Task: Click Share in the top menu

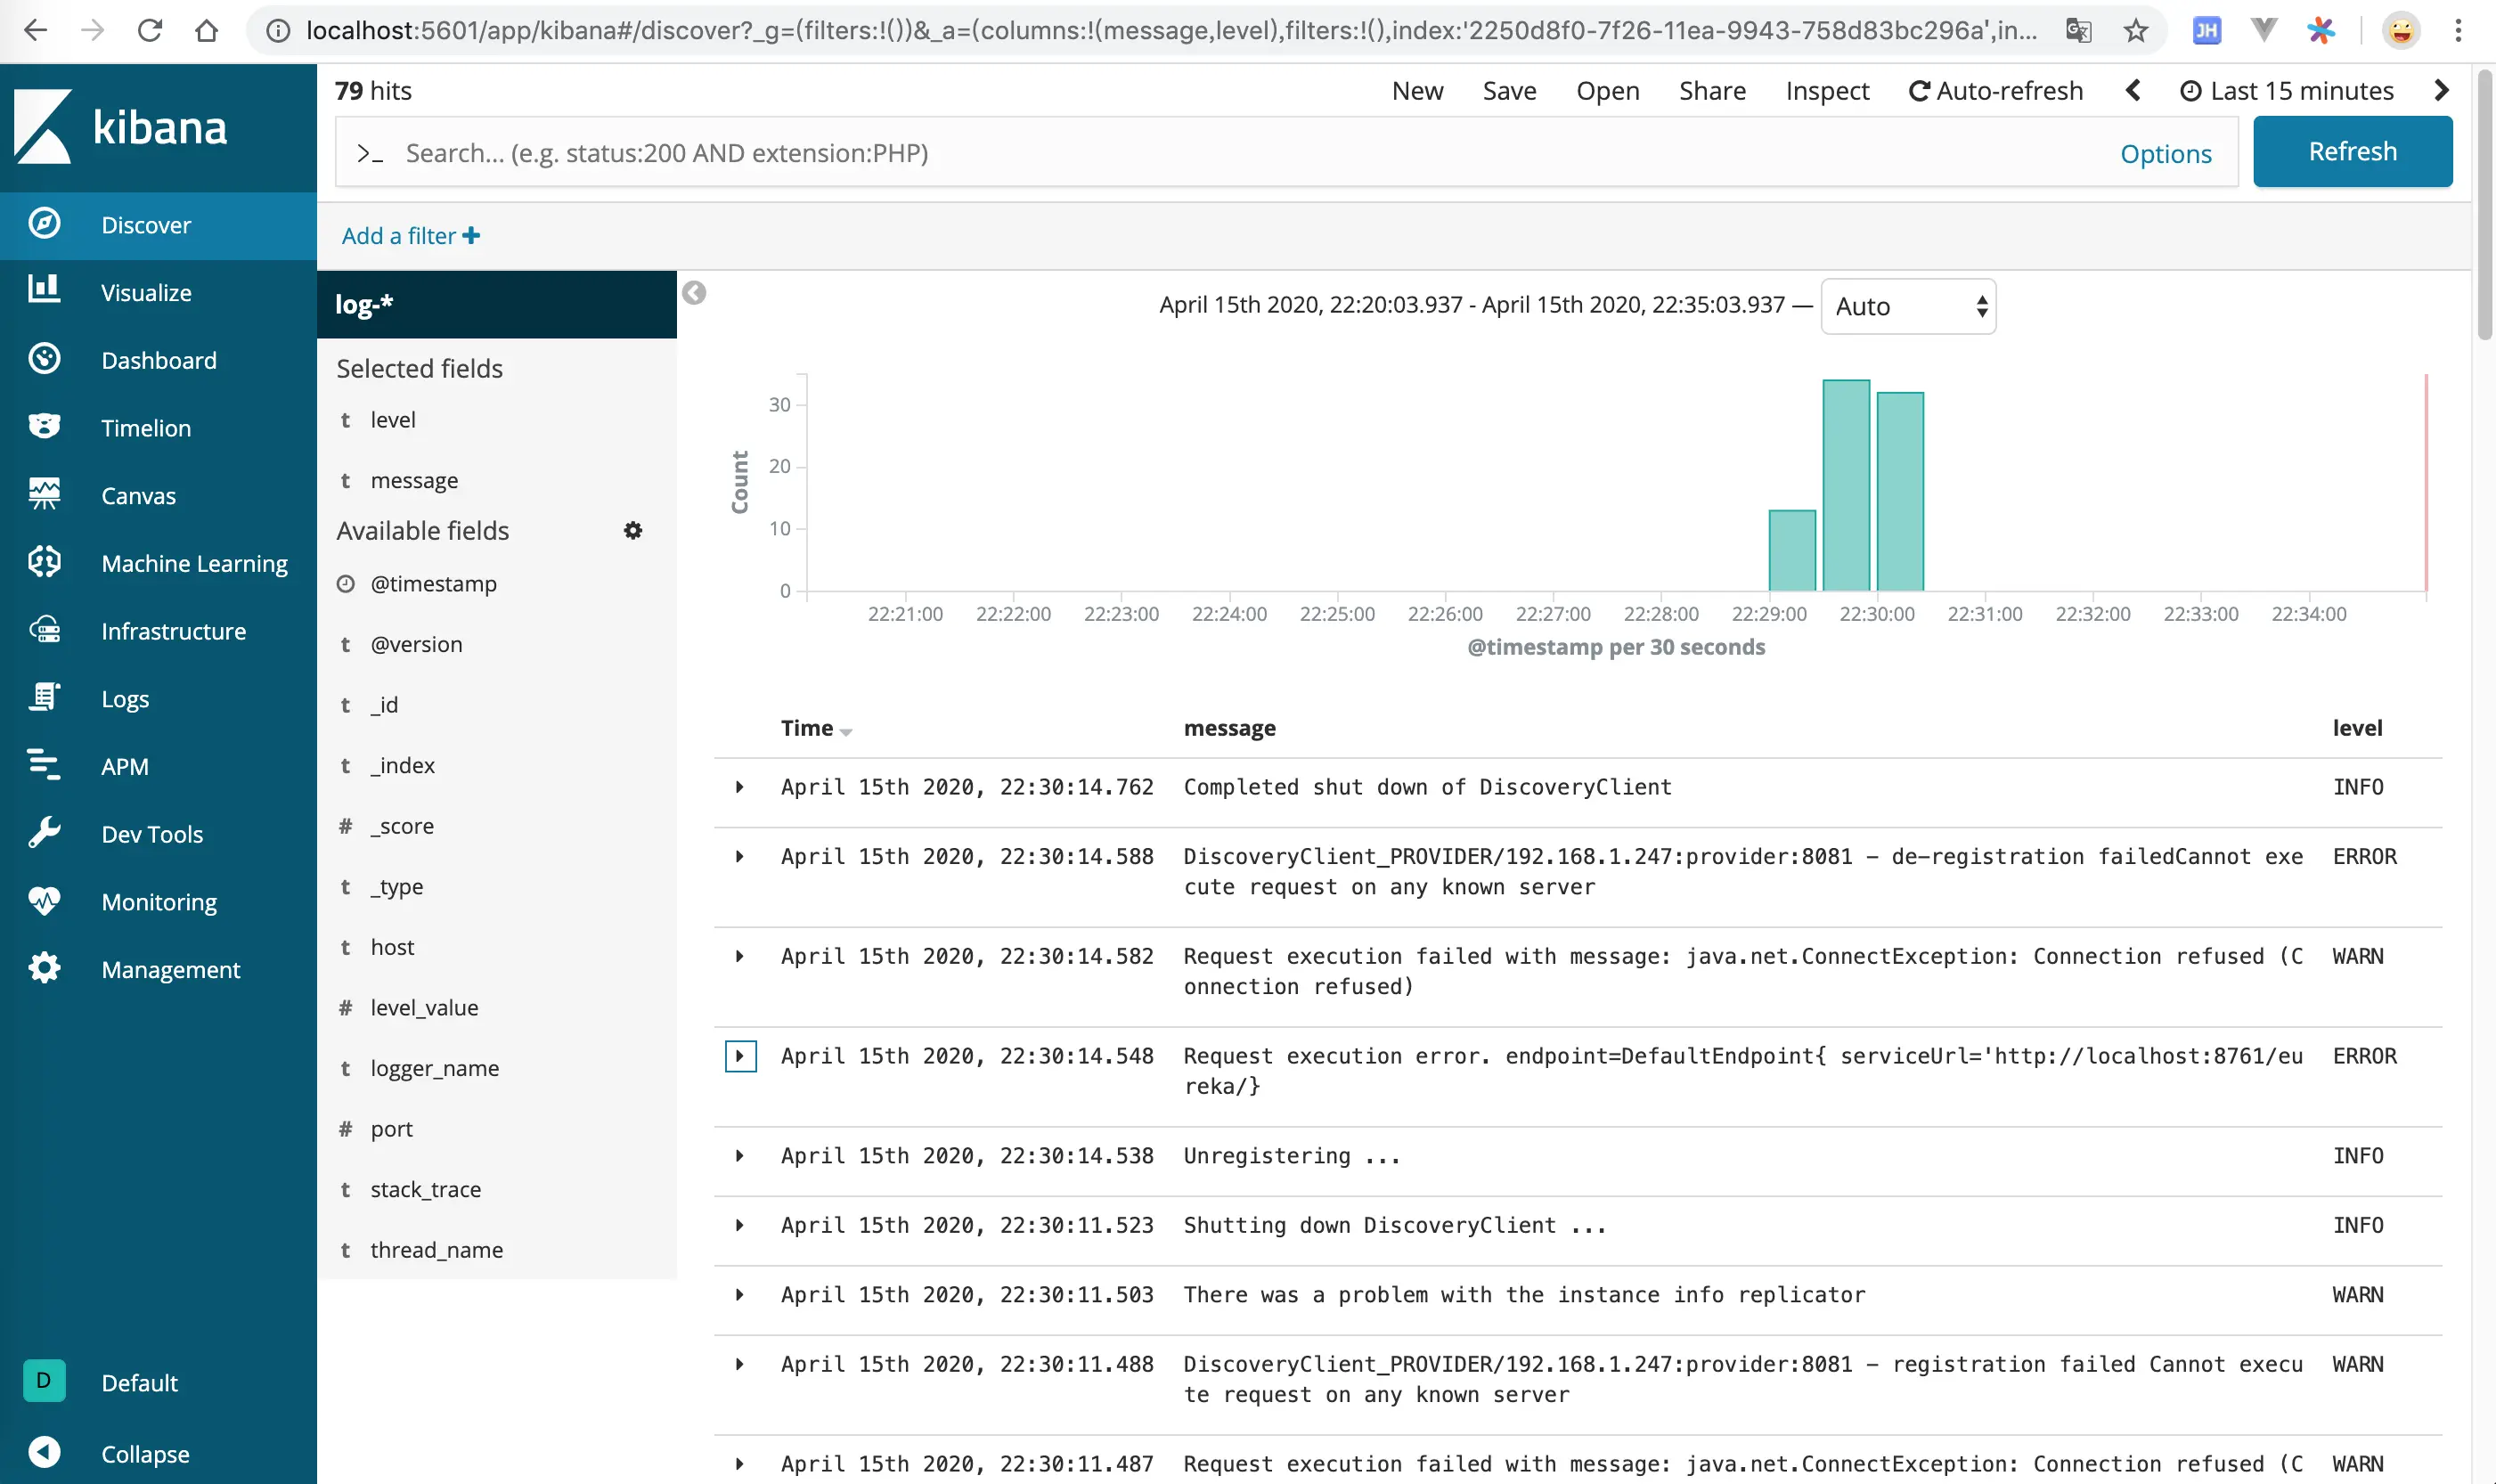Action: coord(1712,91)
